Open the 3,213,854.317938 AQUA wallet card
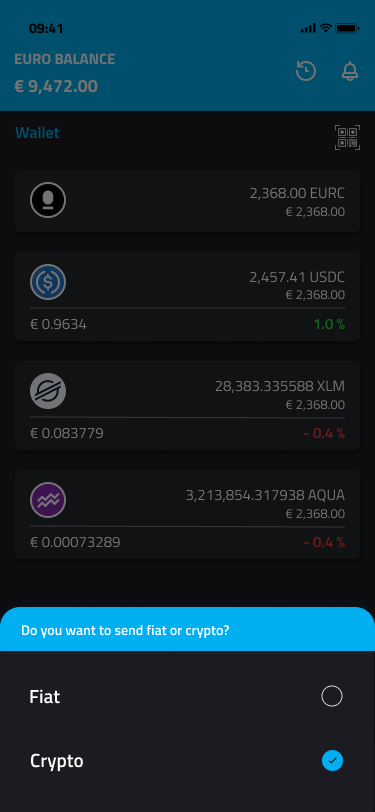This screenshot has width=375, height=812. pyautogui.click(x=187, y=514)
